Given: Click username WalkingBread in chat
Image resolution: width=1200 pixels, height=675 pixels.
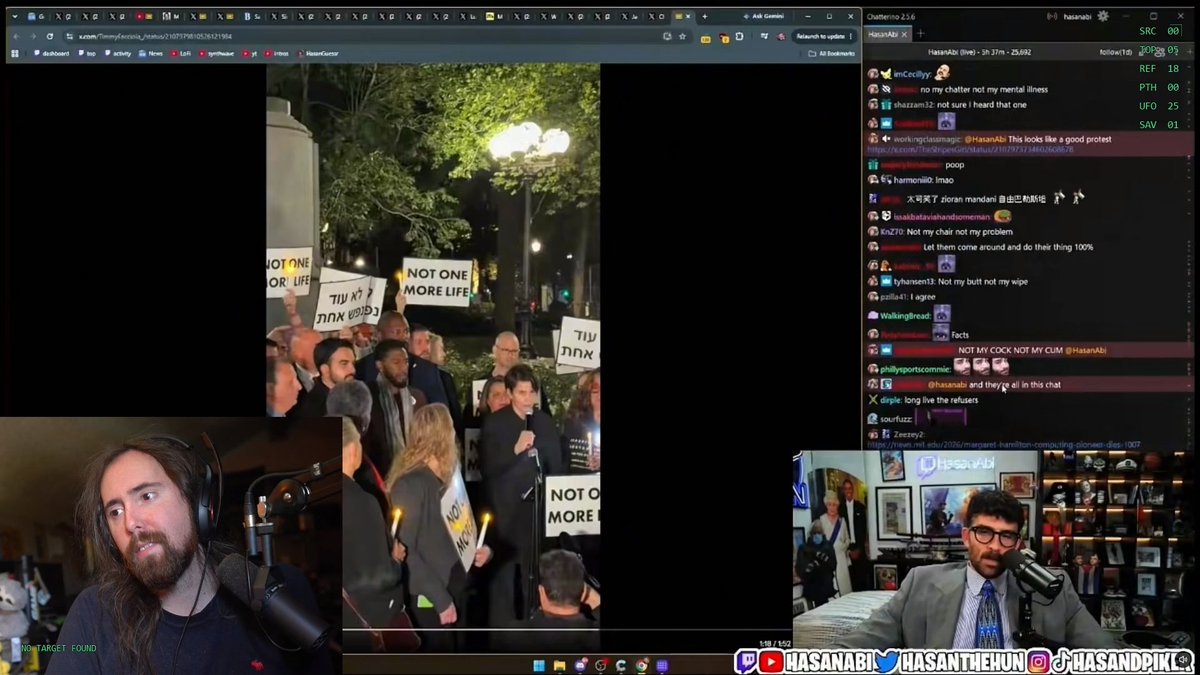Looking at the screenshot, I should (906, 316).
